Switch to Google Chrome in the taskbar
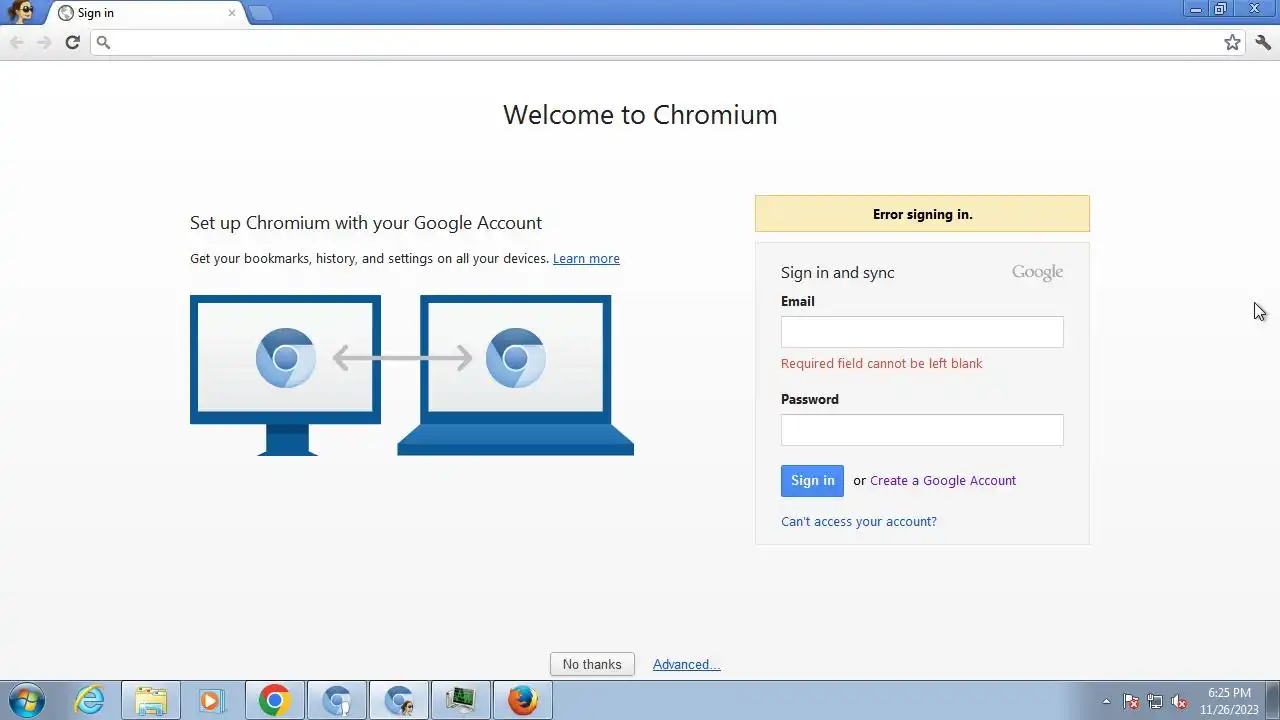This screenshot has width=1280, height=720. (274, 700)
